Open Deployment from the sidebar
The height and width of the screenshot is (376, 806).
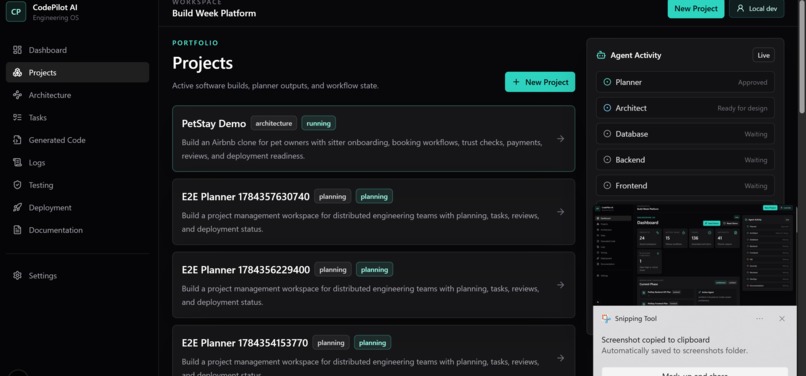tap(77, 208)
